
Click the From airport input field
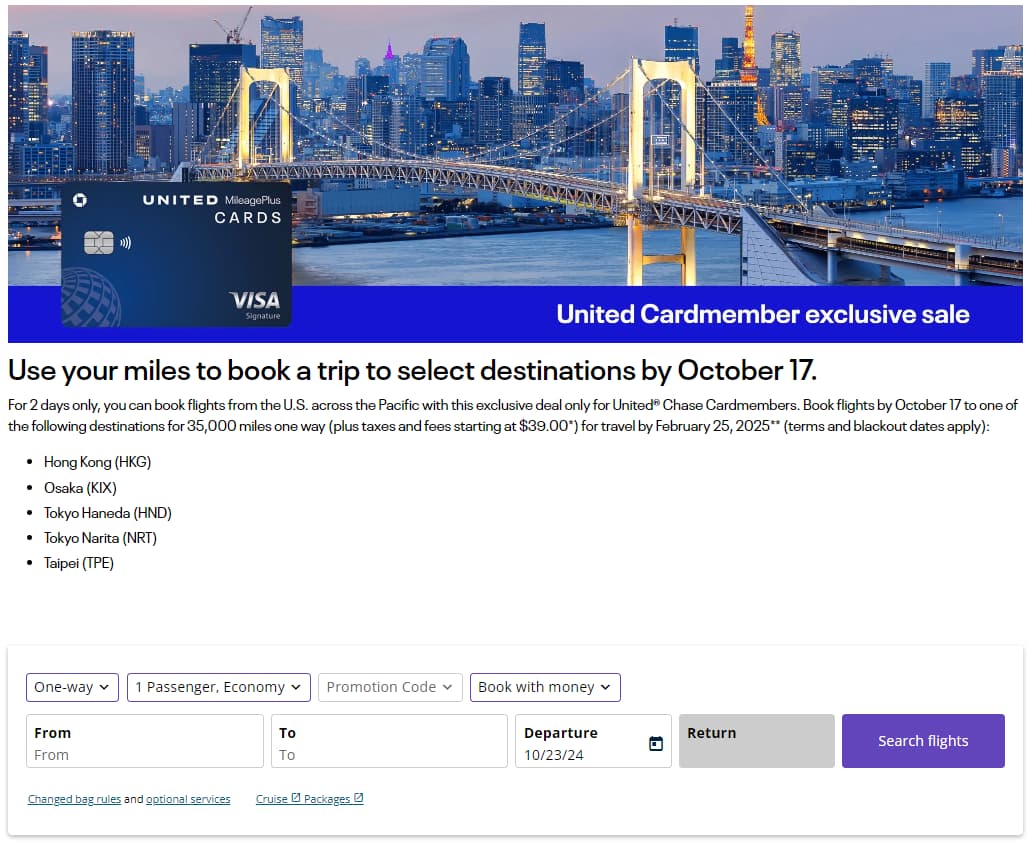145,754
